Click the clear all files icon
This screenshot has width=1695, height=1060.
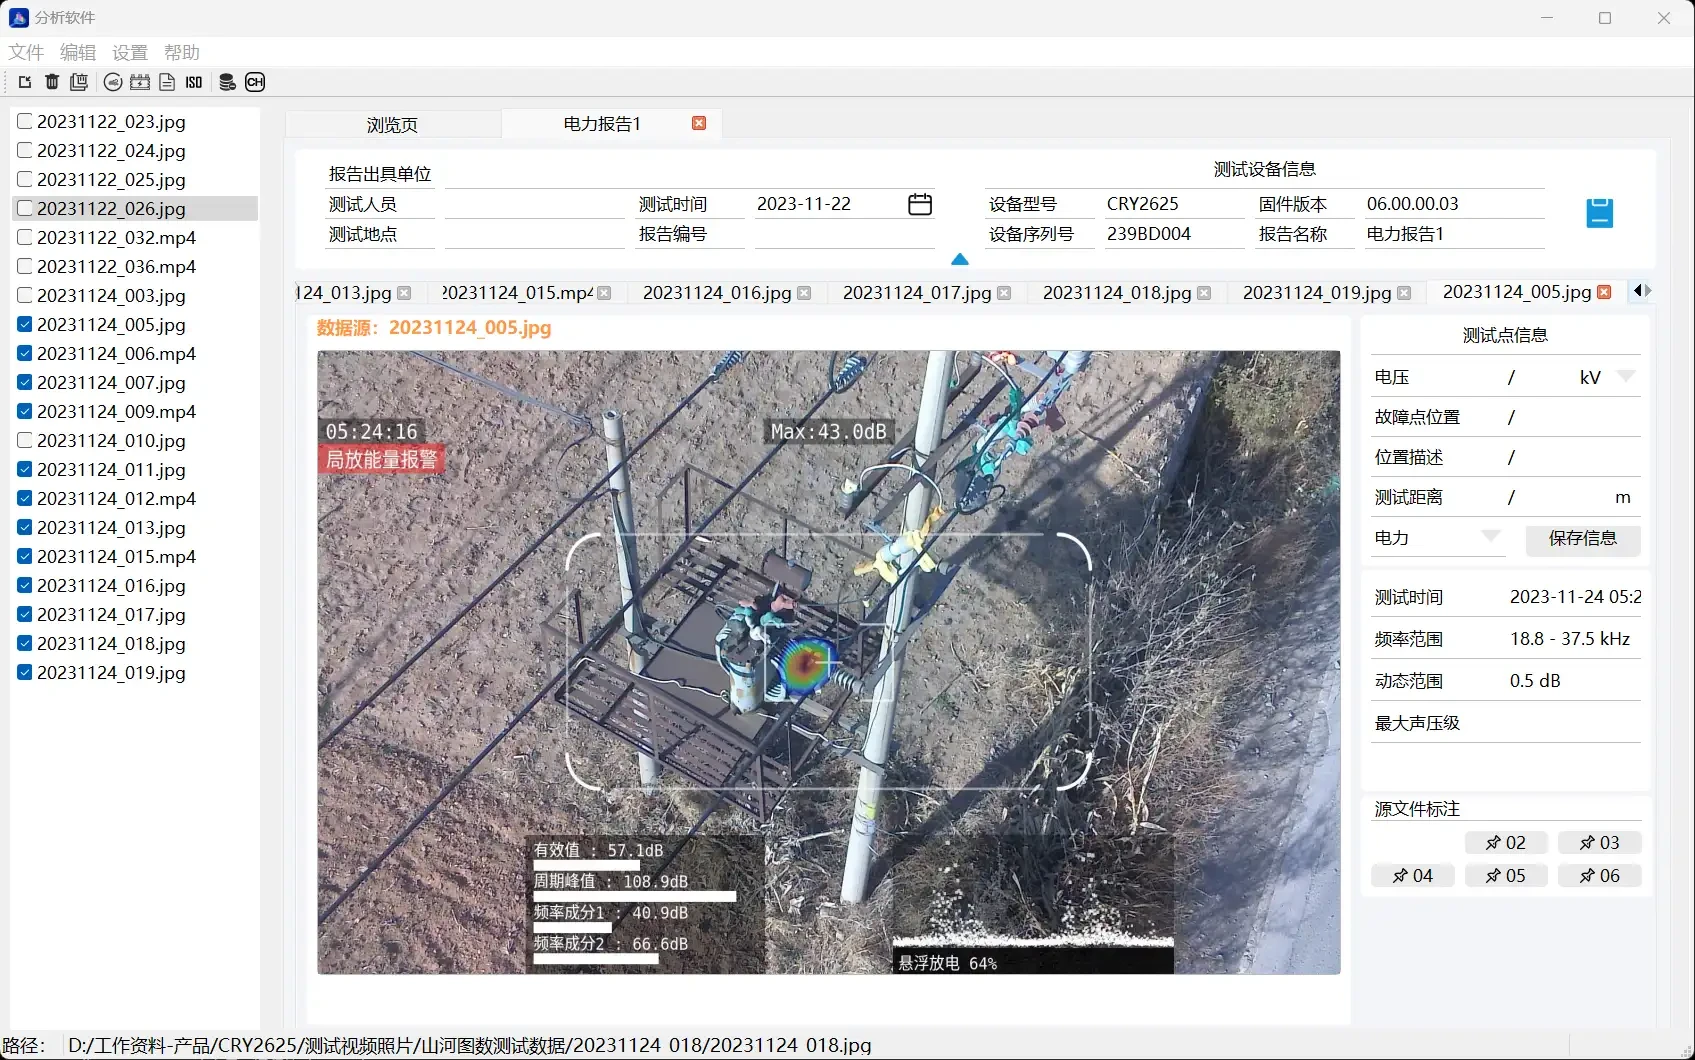coord(79,82)
